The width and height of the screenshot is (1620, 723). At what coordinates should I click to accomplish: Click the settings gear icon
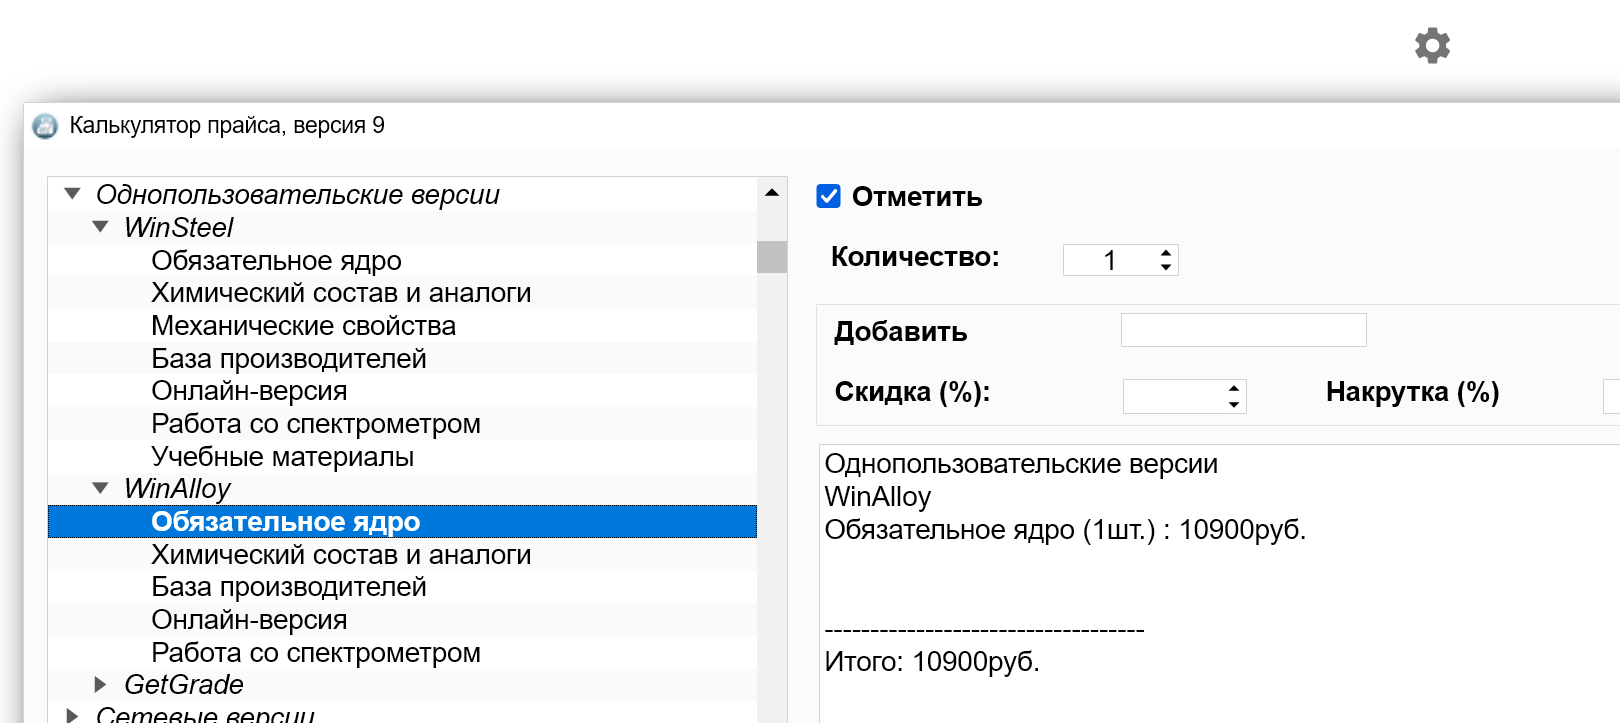pyautogui.click(x=1432, y=46)
